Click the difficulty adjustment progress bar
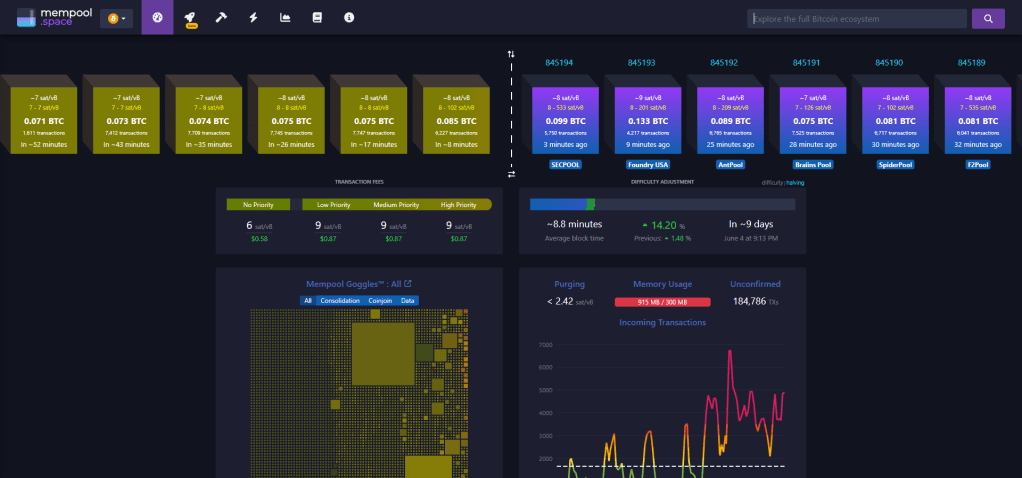1022x478 pixels. coord(663,204)
